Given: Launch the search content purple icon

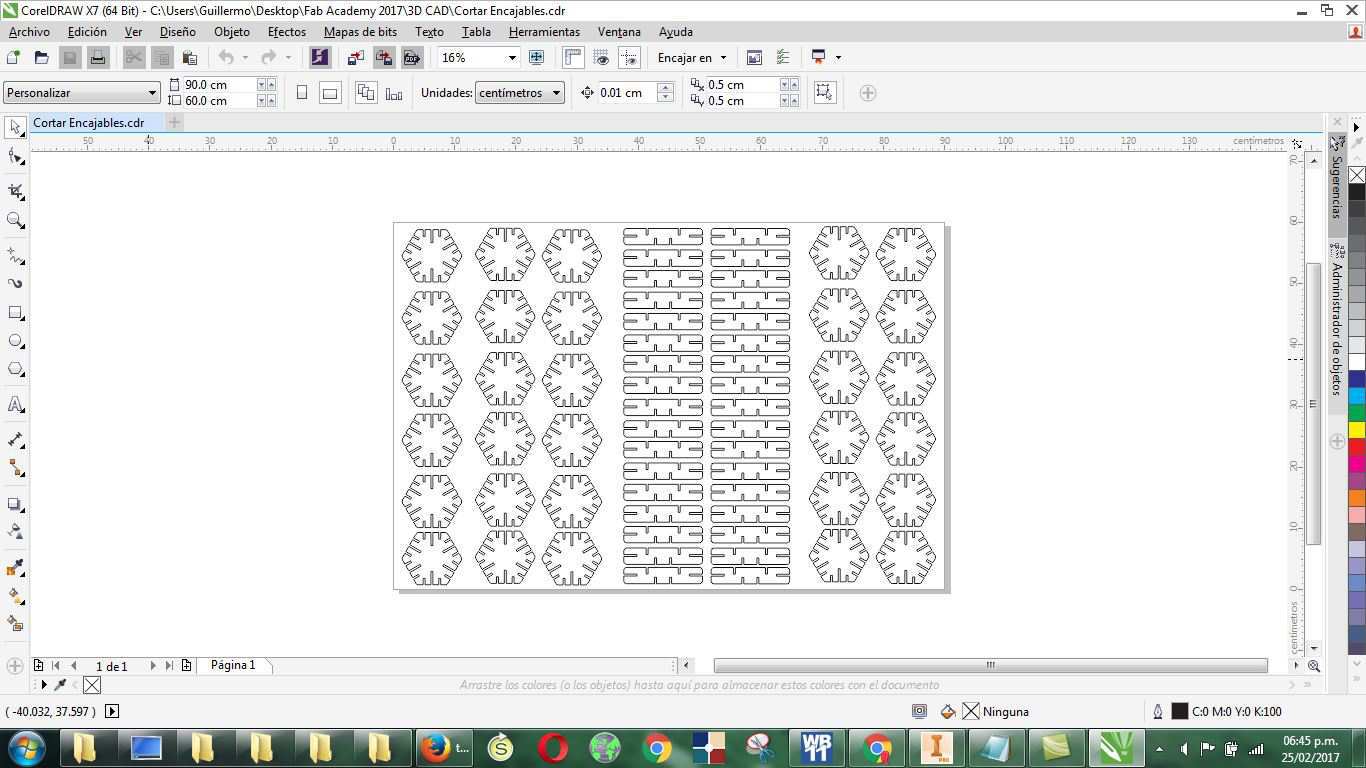Looking at the screenshot, I should [x=319, y=58].
